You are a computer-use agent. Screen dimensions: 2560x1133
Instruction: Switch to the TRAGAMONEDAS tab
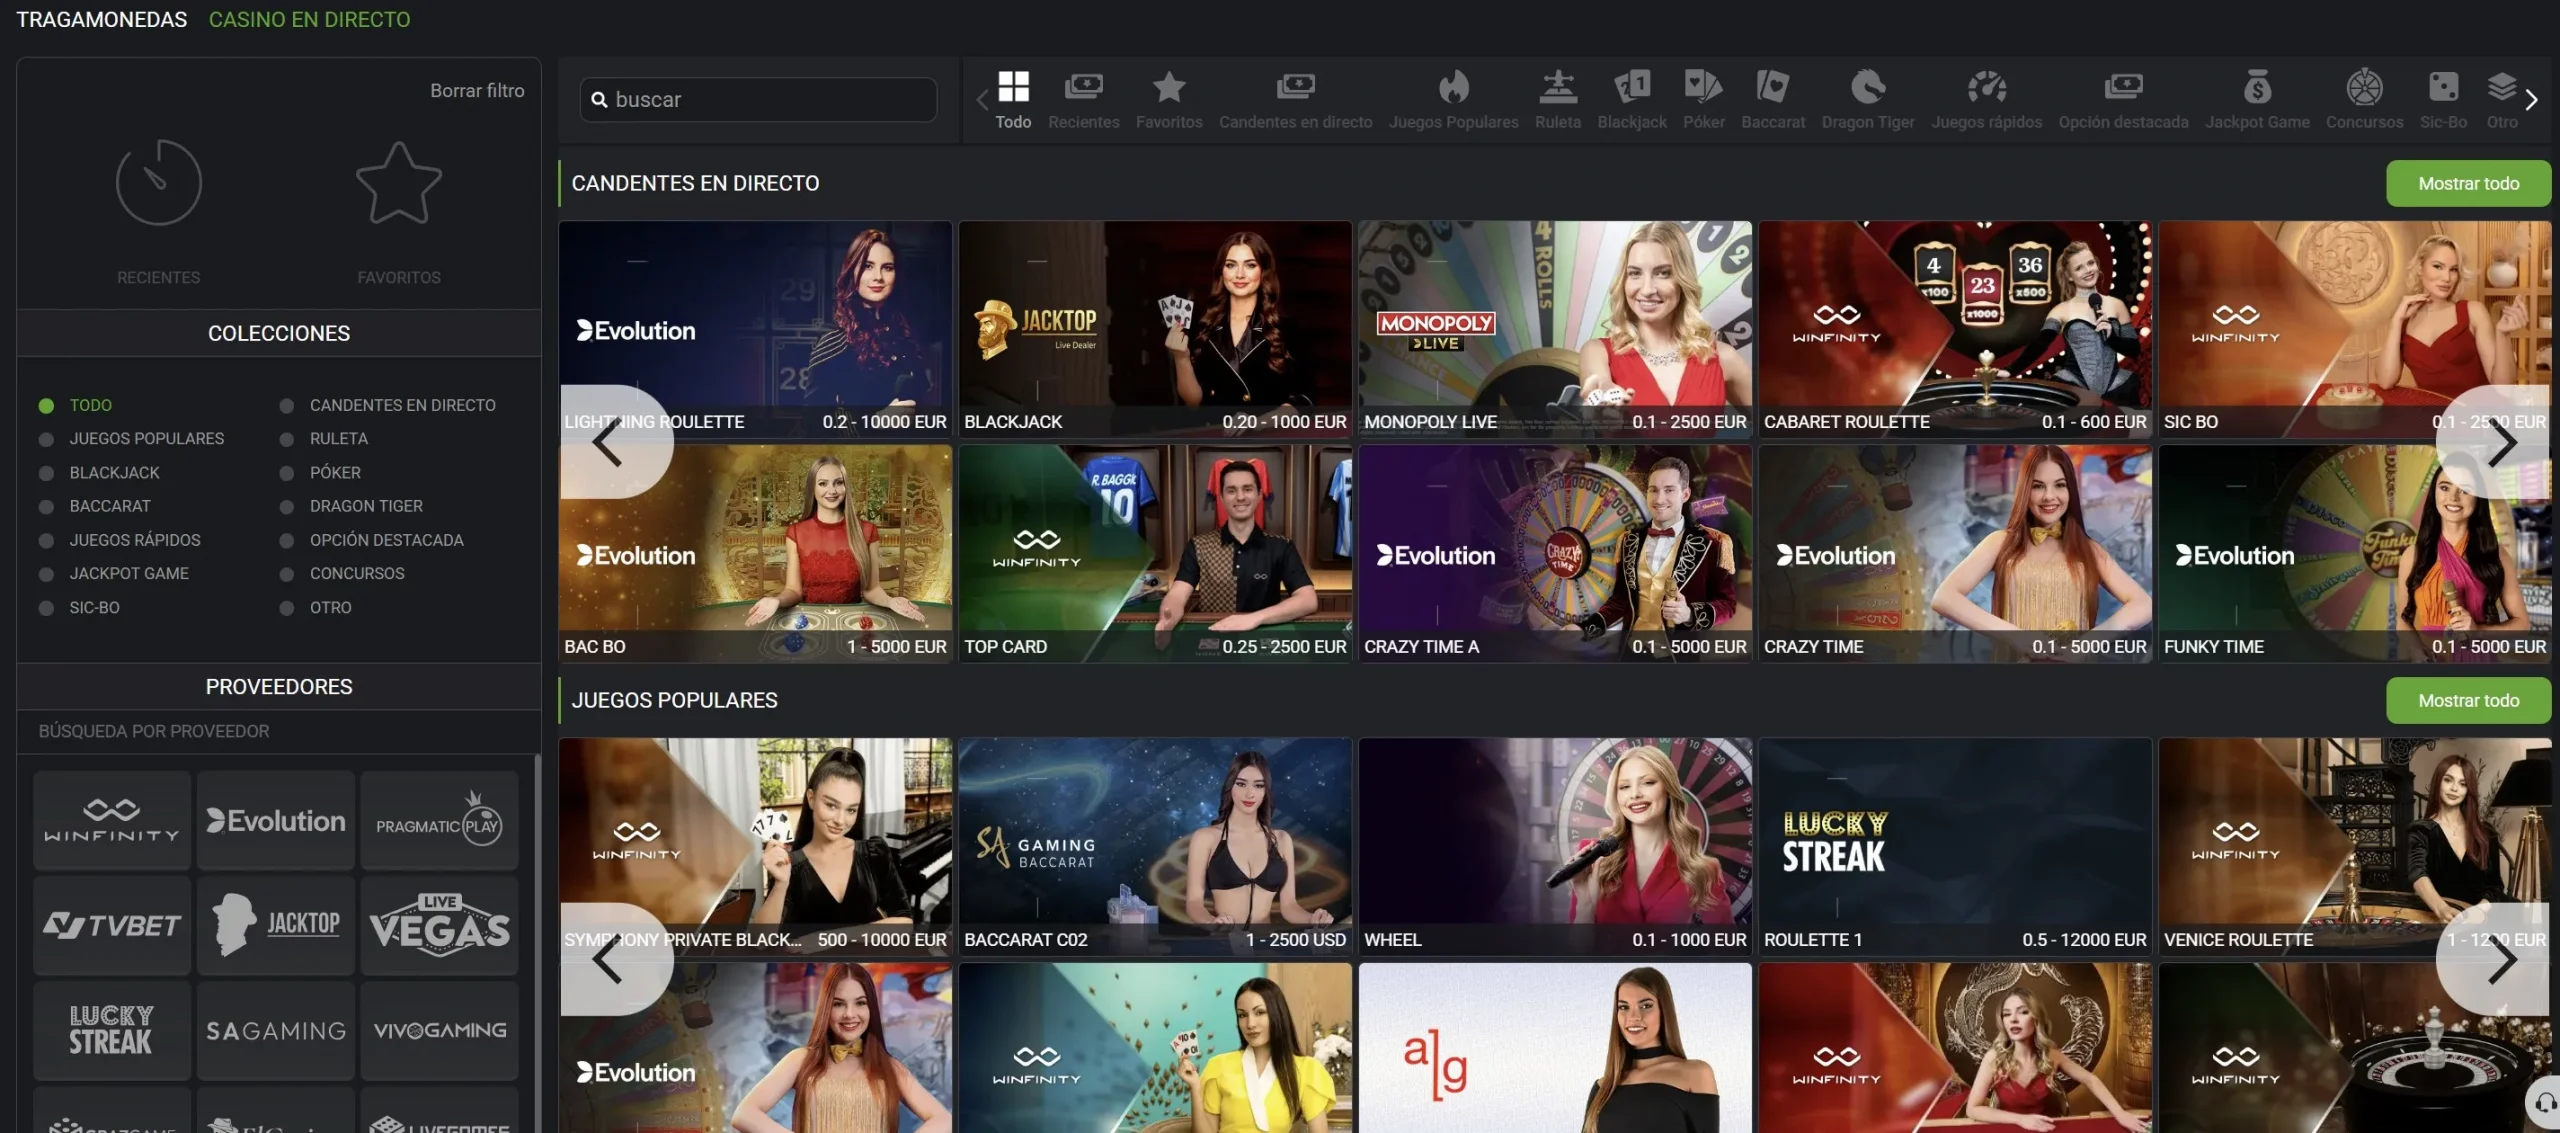(102, 19)
